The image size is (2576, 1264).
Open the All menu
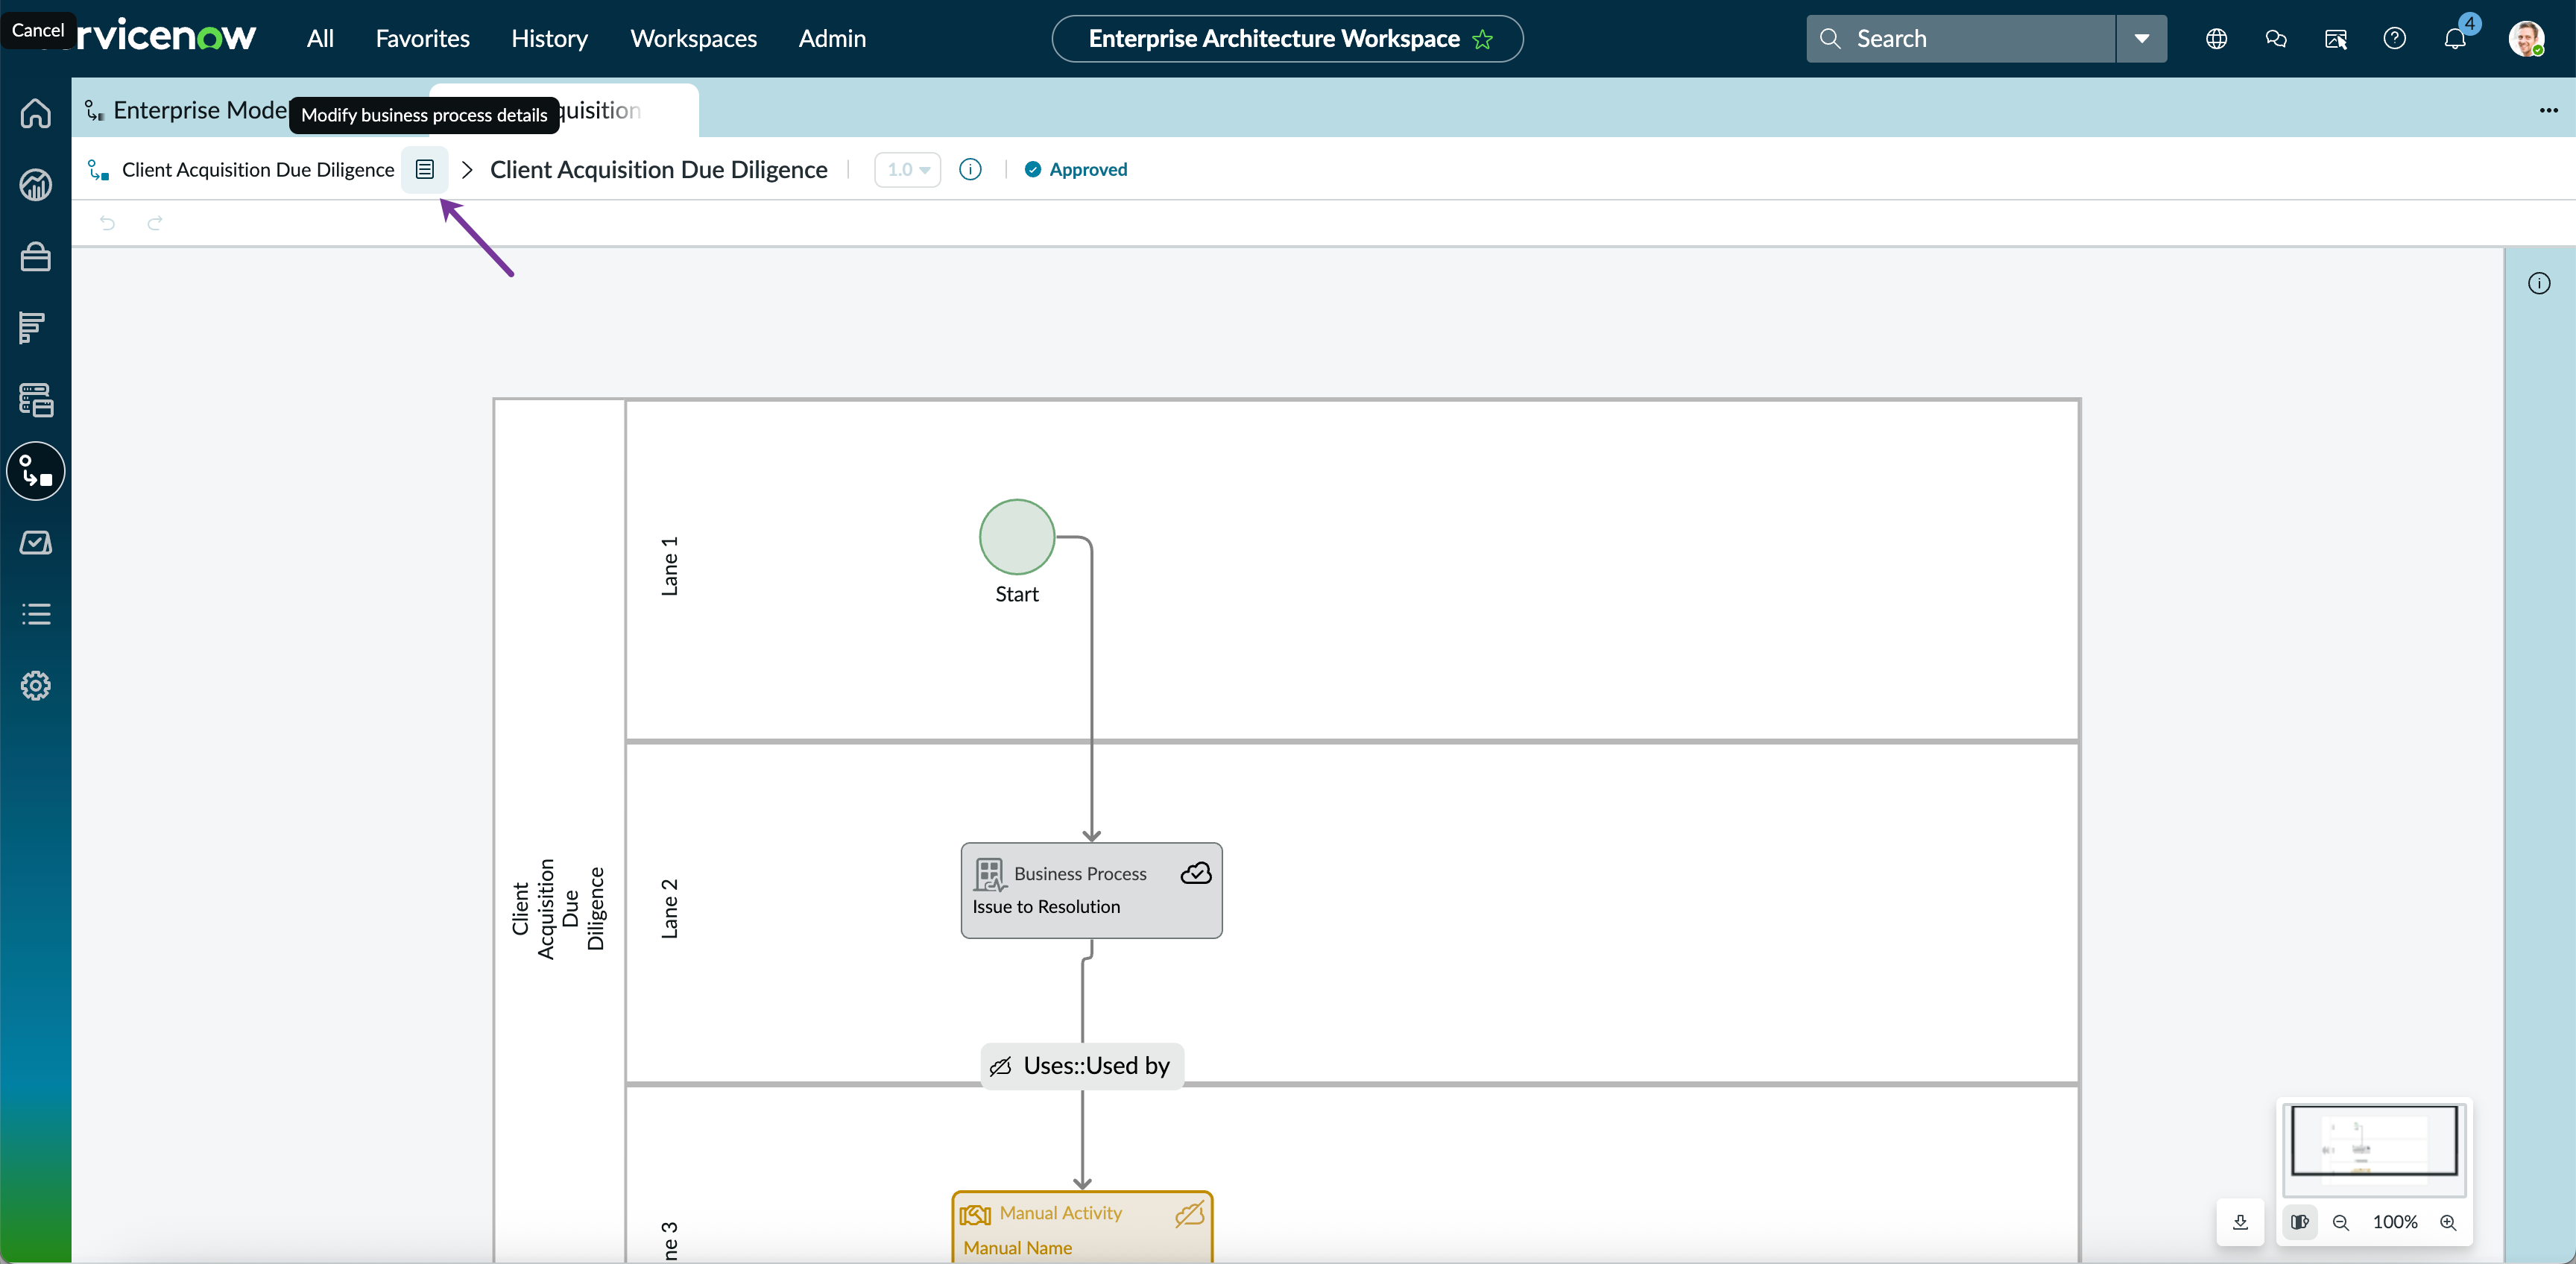(x=320, y=39)
